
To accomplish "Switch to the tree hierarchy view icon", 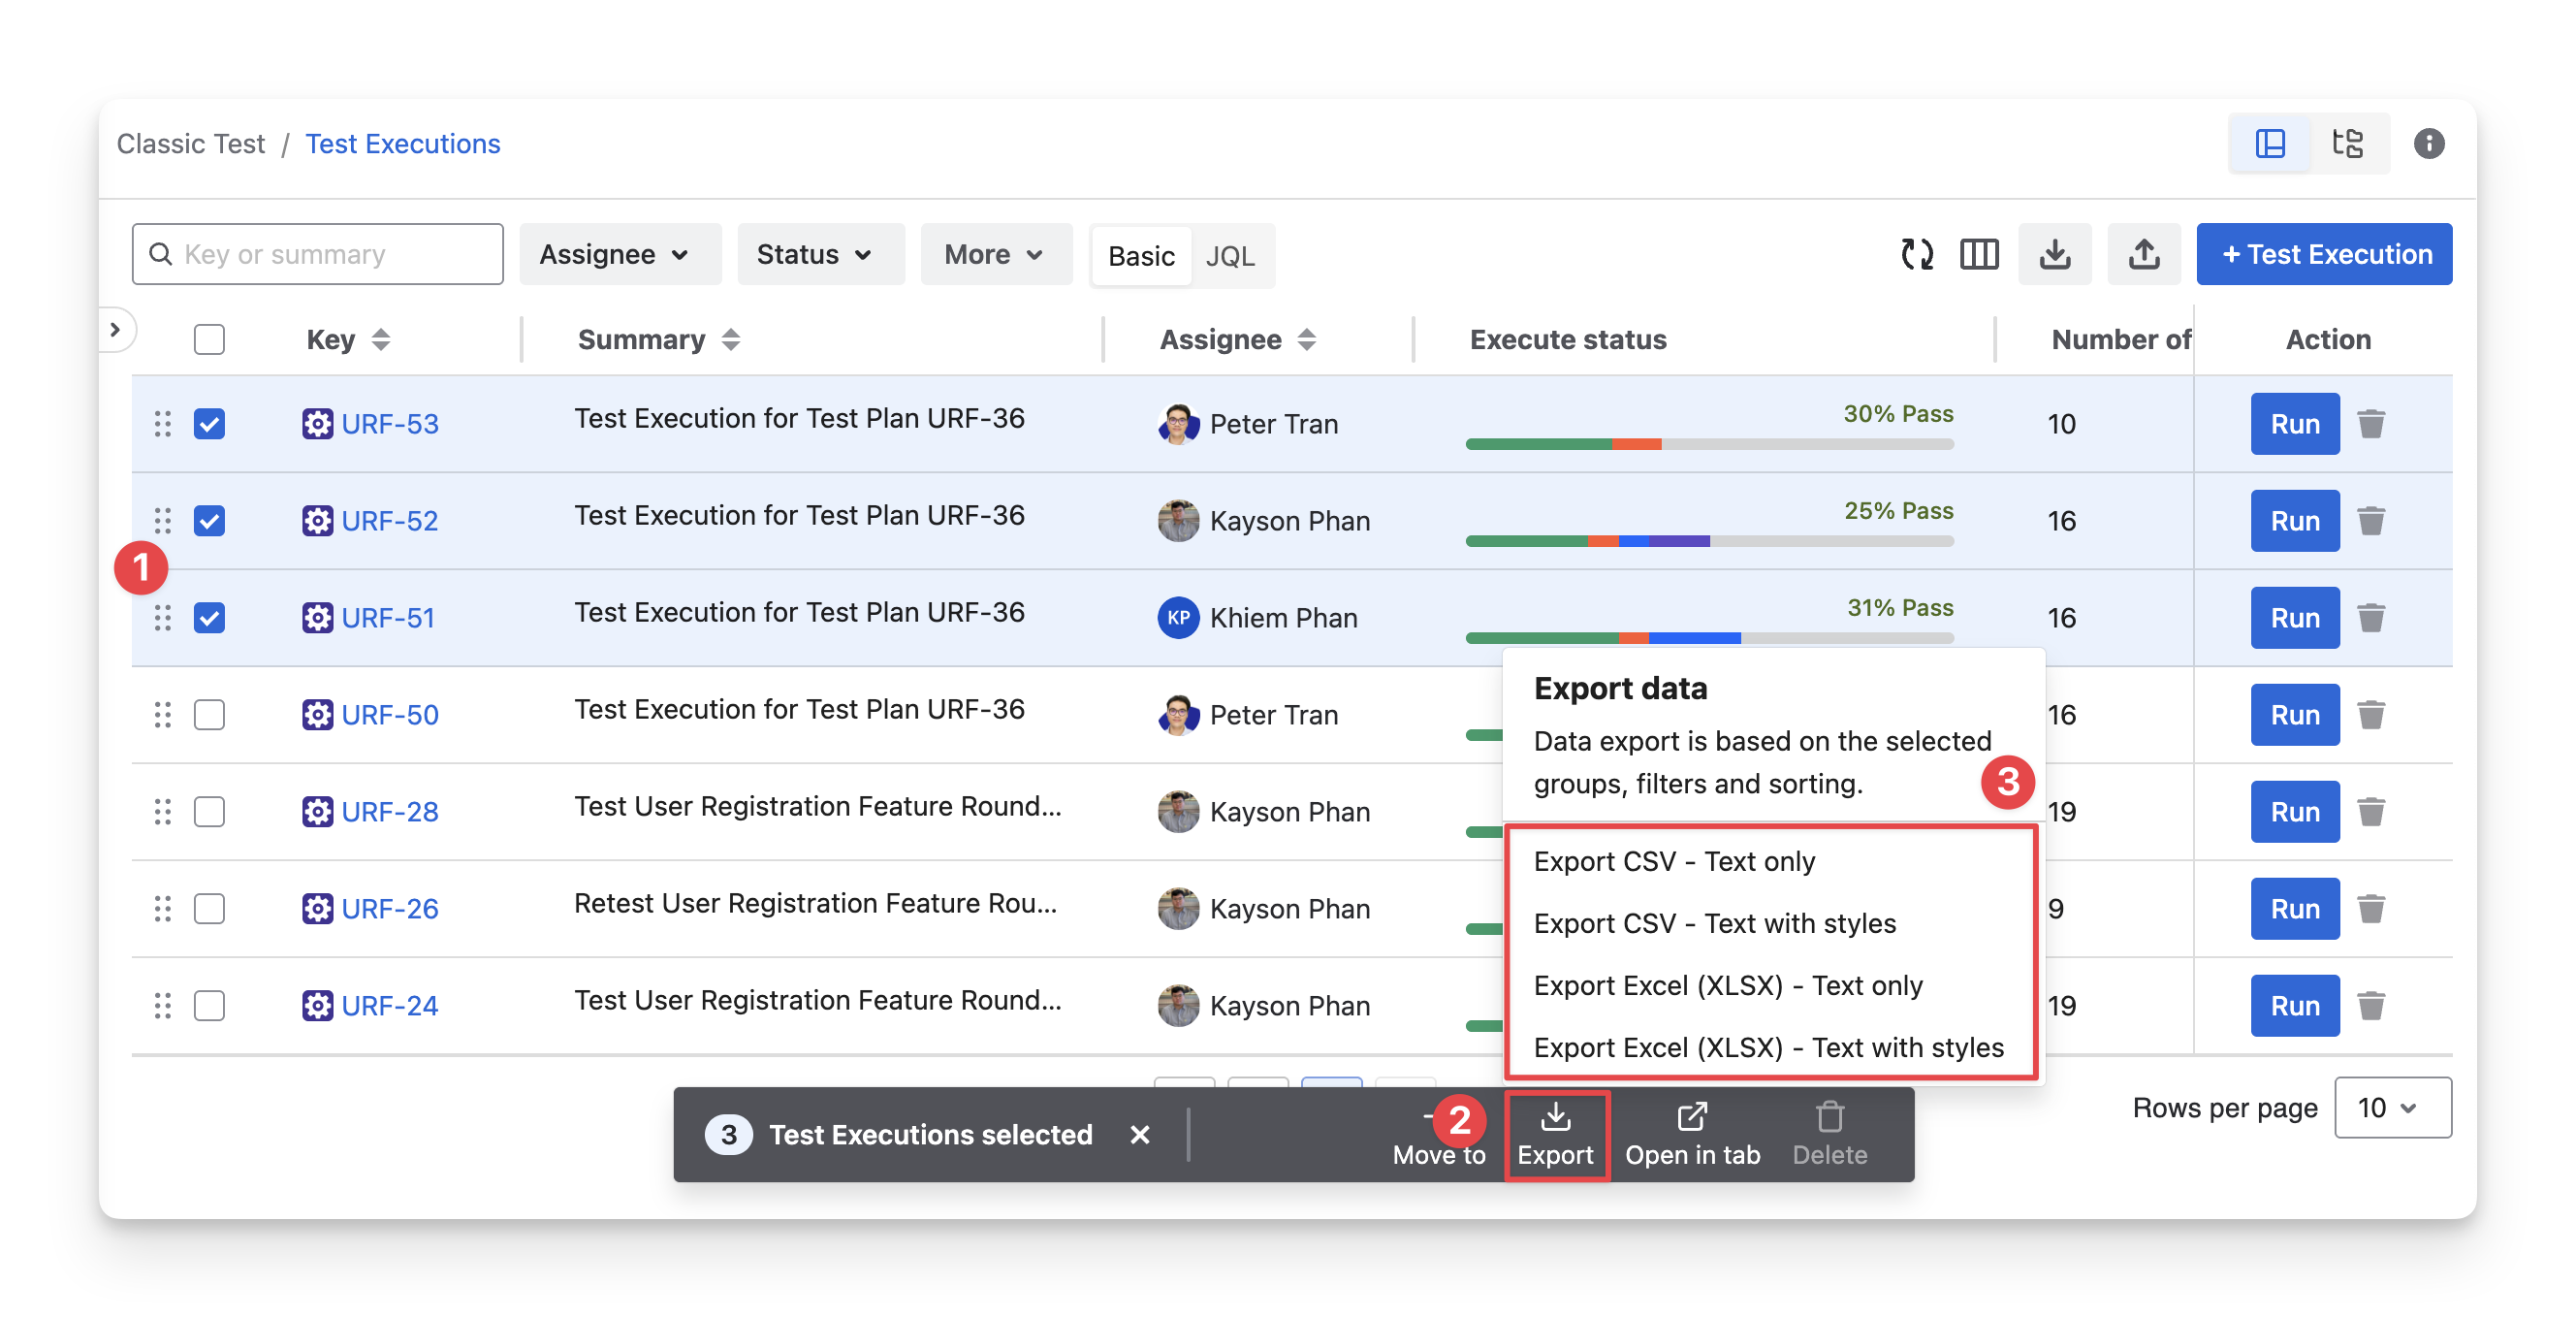I will click(2347, 144).
